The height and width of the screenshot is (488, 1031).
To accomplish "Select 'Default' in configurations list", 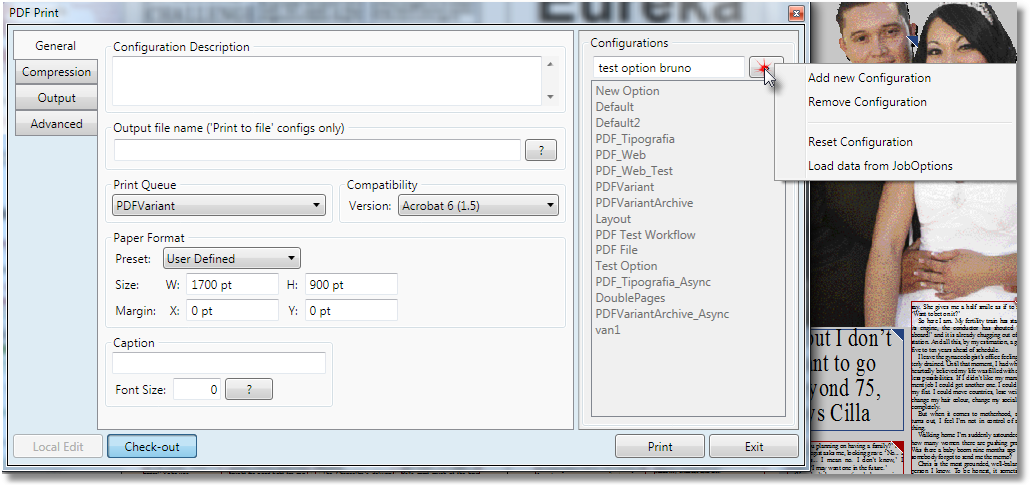I will (x=615, y=107).
